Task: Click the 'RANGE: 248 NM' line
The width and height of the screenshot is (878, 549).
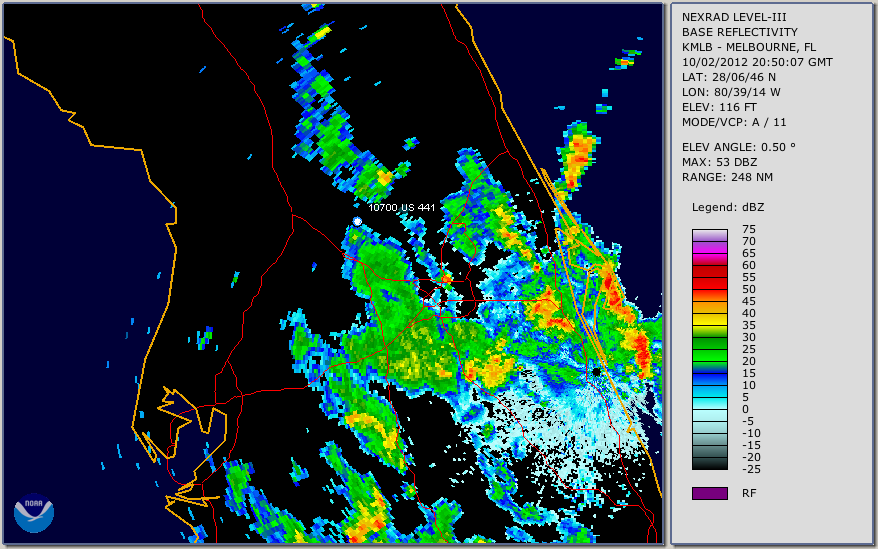Action: click(x=727, y=178)
